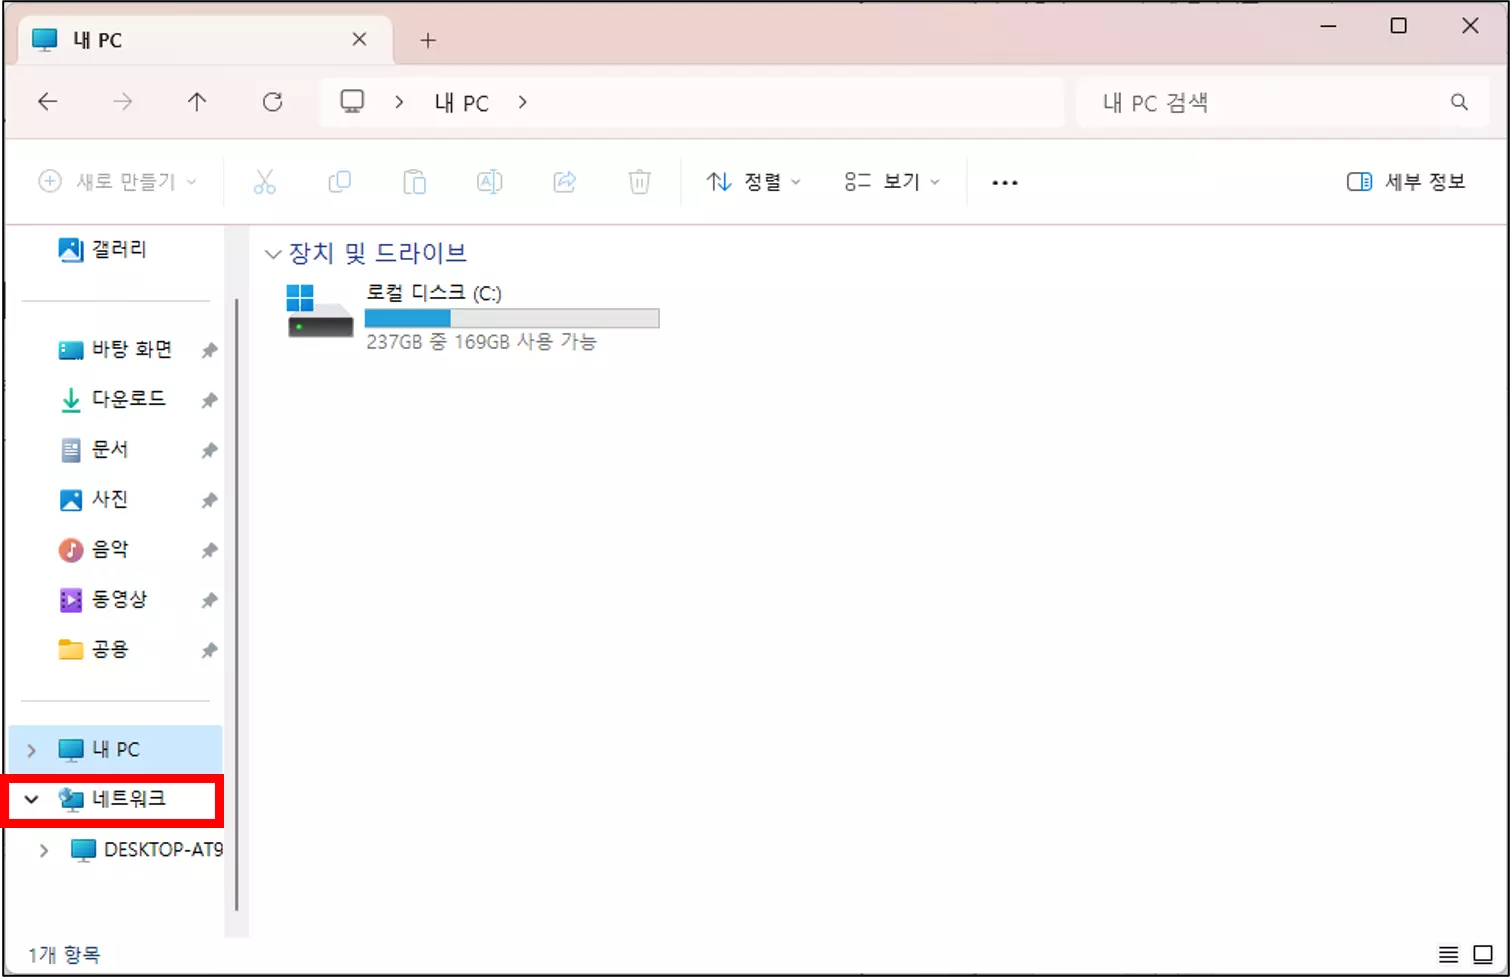Close the 내 PC tab
Image resolution: width=1510 pixels, height=977 pixels.
[x=360, y=40]
